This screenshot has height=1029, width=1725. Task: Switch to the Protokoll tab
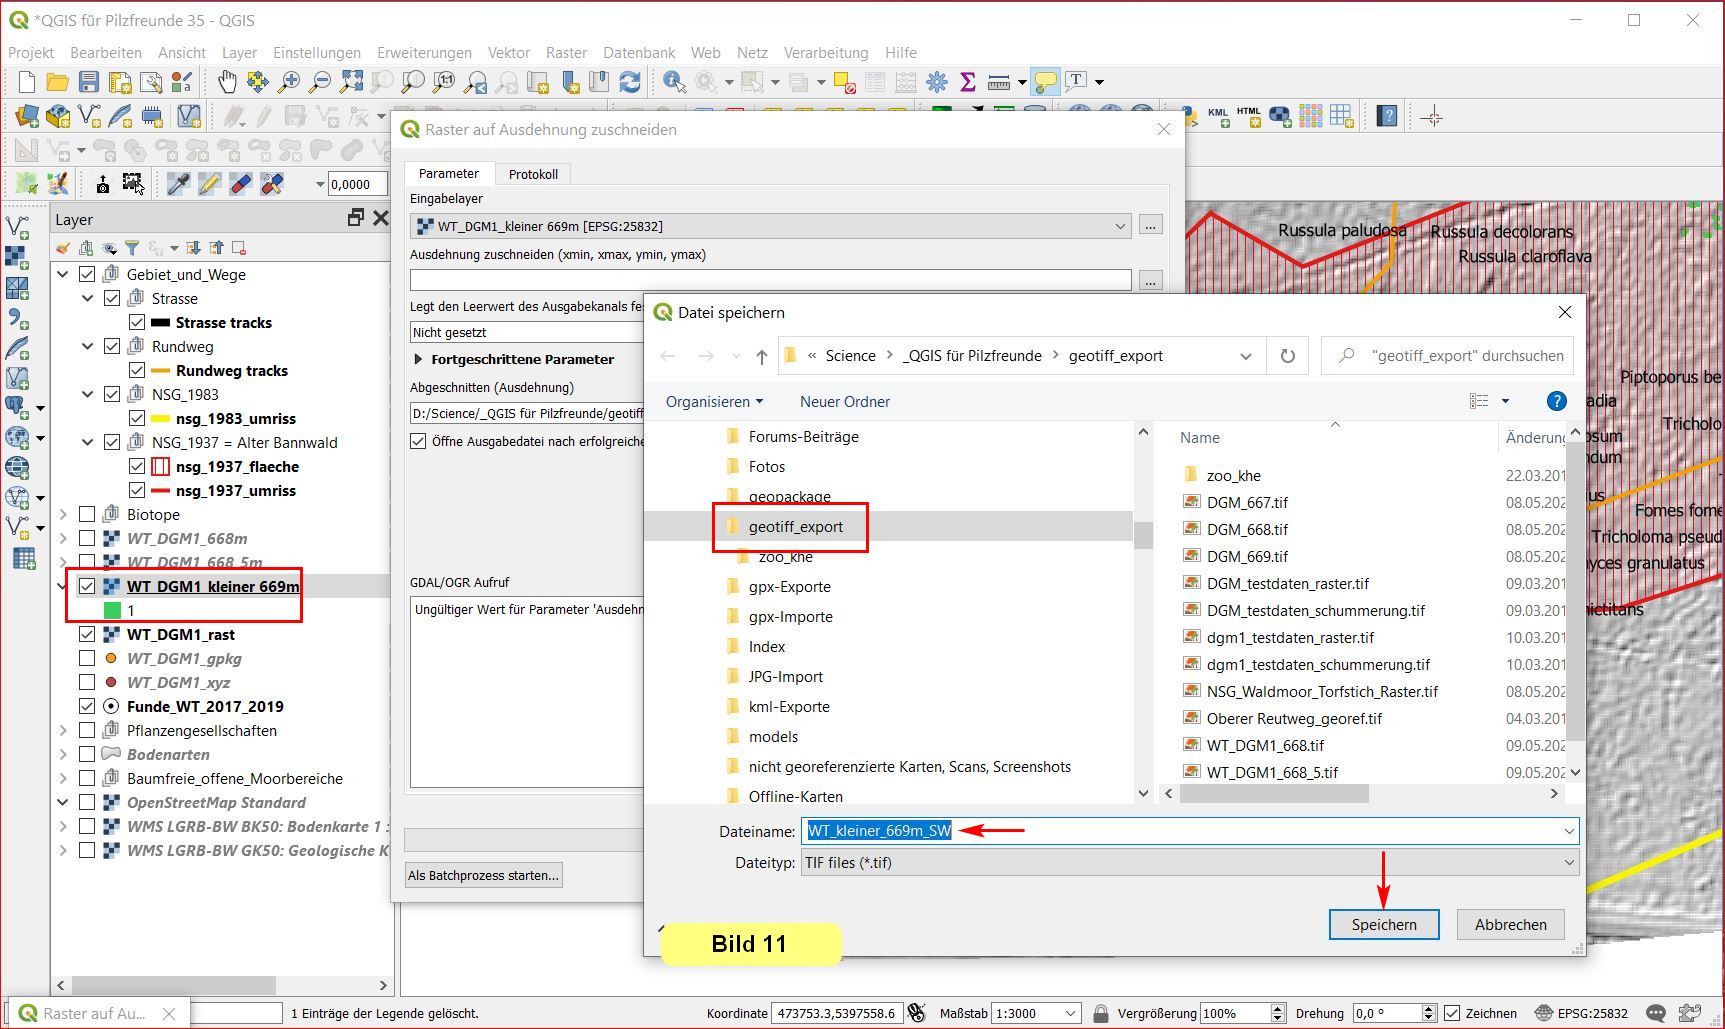533,174
